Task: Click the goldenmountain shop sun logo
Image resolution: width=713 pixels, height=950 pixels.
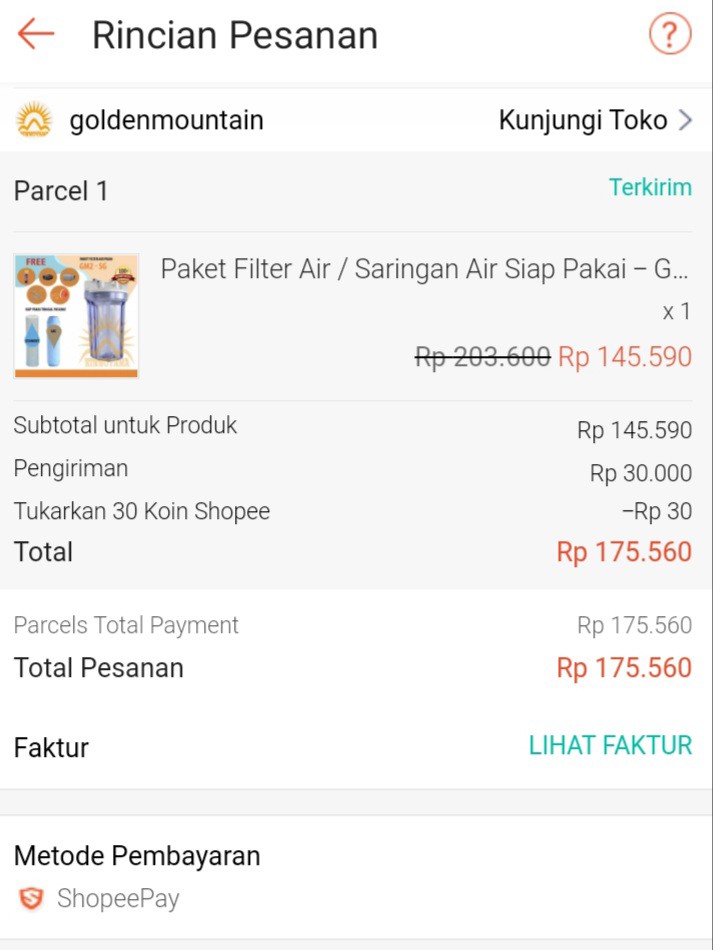Action: coord(36,120)
